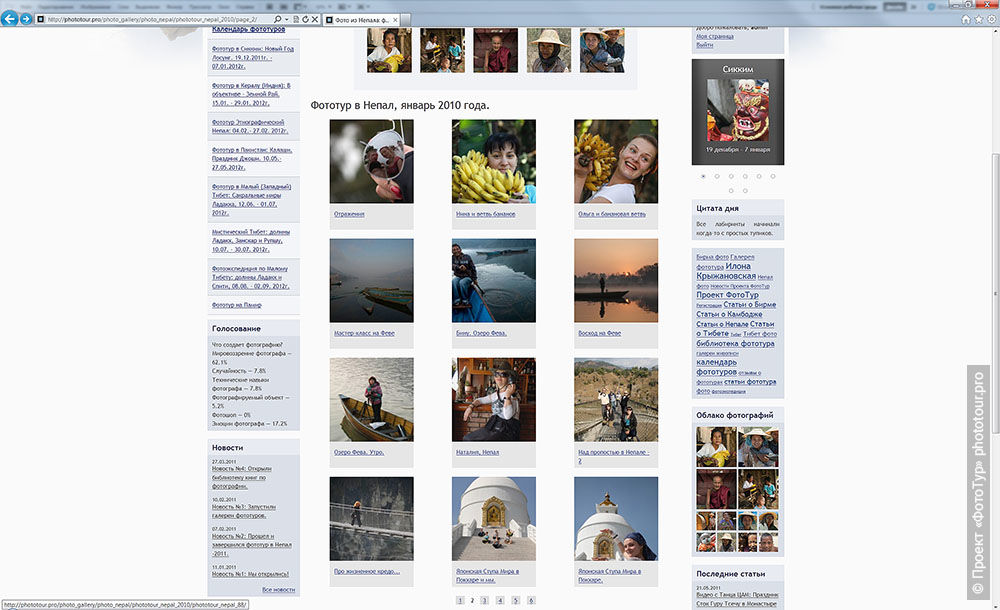The height and width of the screenshot is (610, 1000).
Task: Open the 'Наталия. Непал' photo thumbnail
Action: [494, 399]
